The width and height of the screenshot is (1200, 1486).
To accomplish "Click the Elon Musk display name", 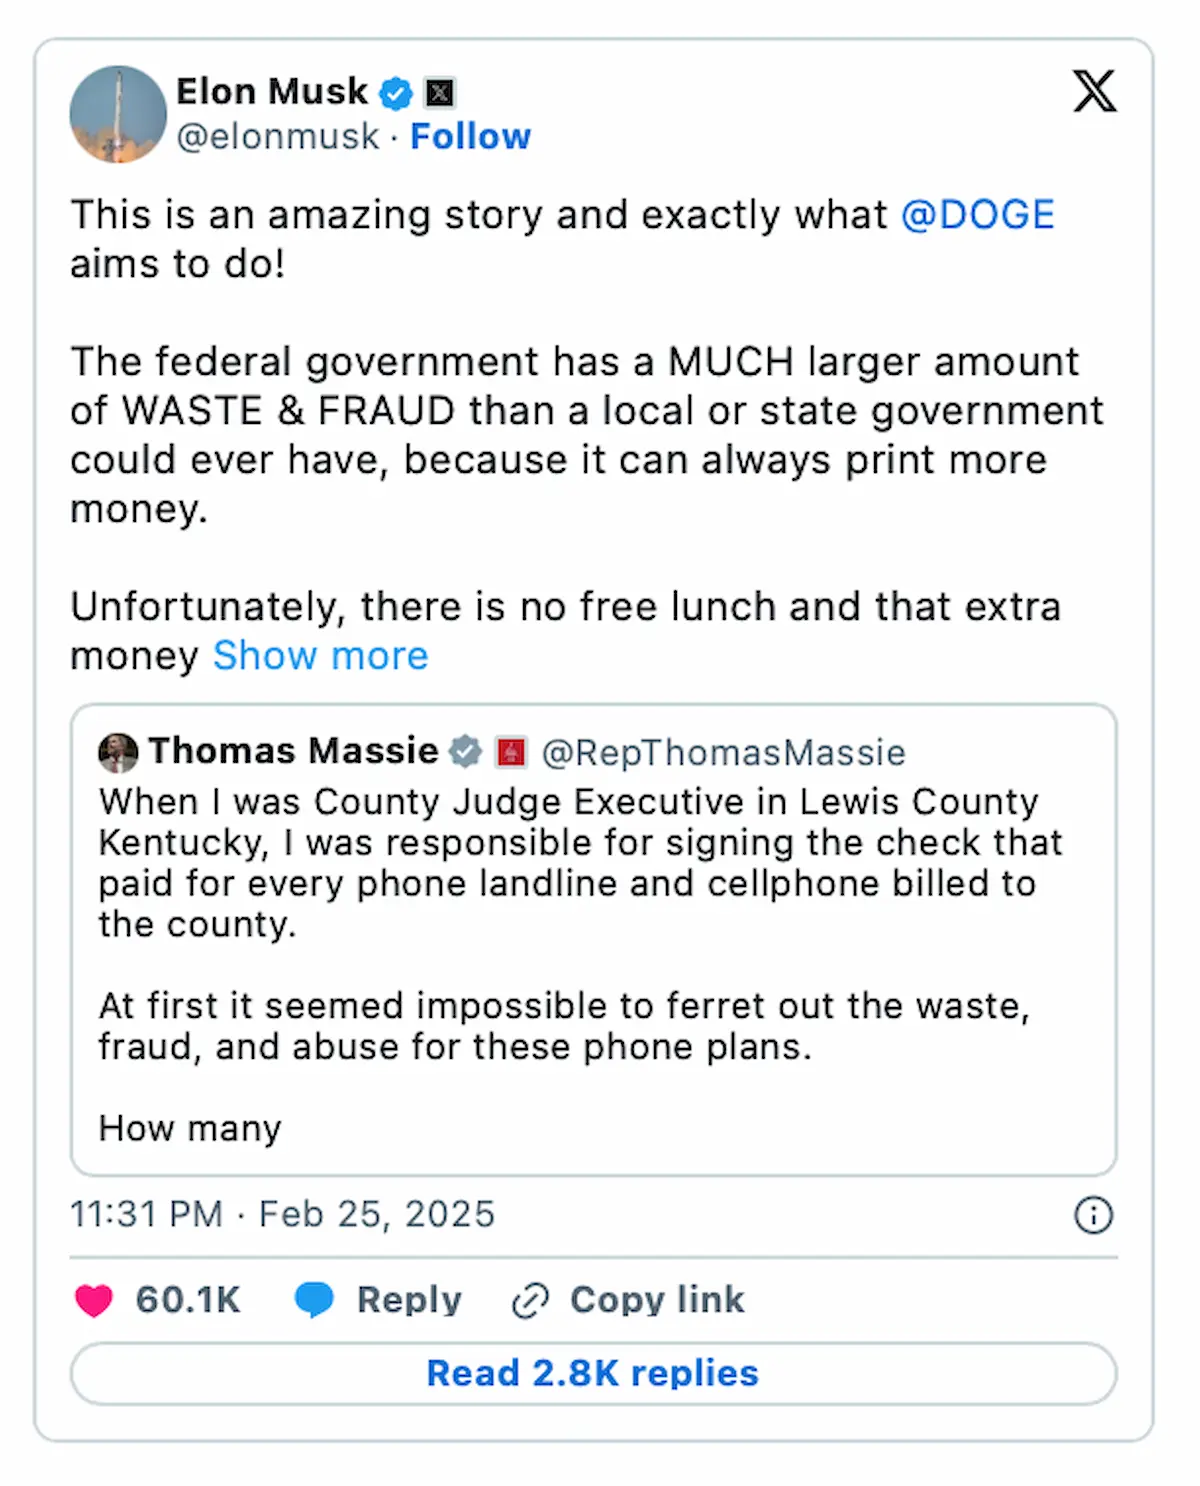I will (x=272, y=92).
